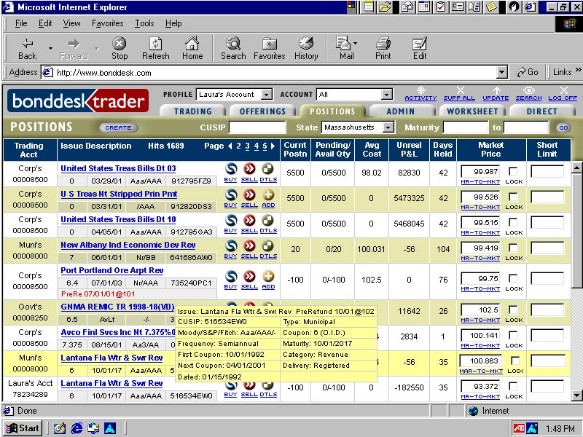Check the Lock box for market price 99.987

click(513, 171)
